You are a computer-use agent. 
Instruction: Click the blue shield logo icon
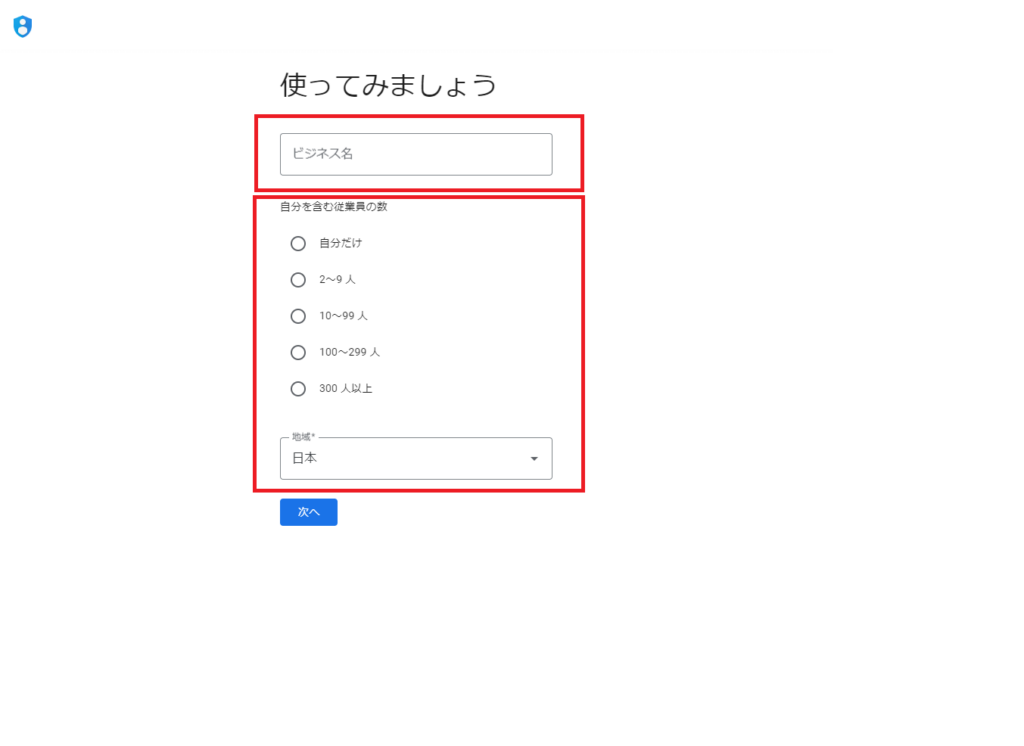coord(22,27)
